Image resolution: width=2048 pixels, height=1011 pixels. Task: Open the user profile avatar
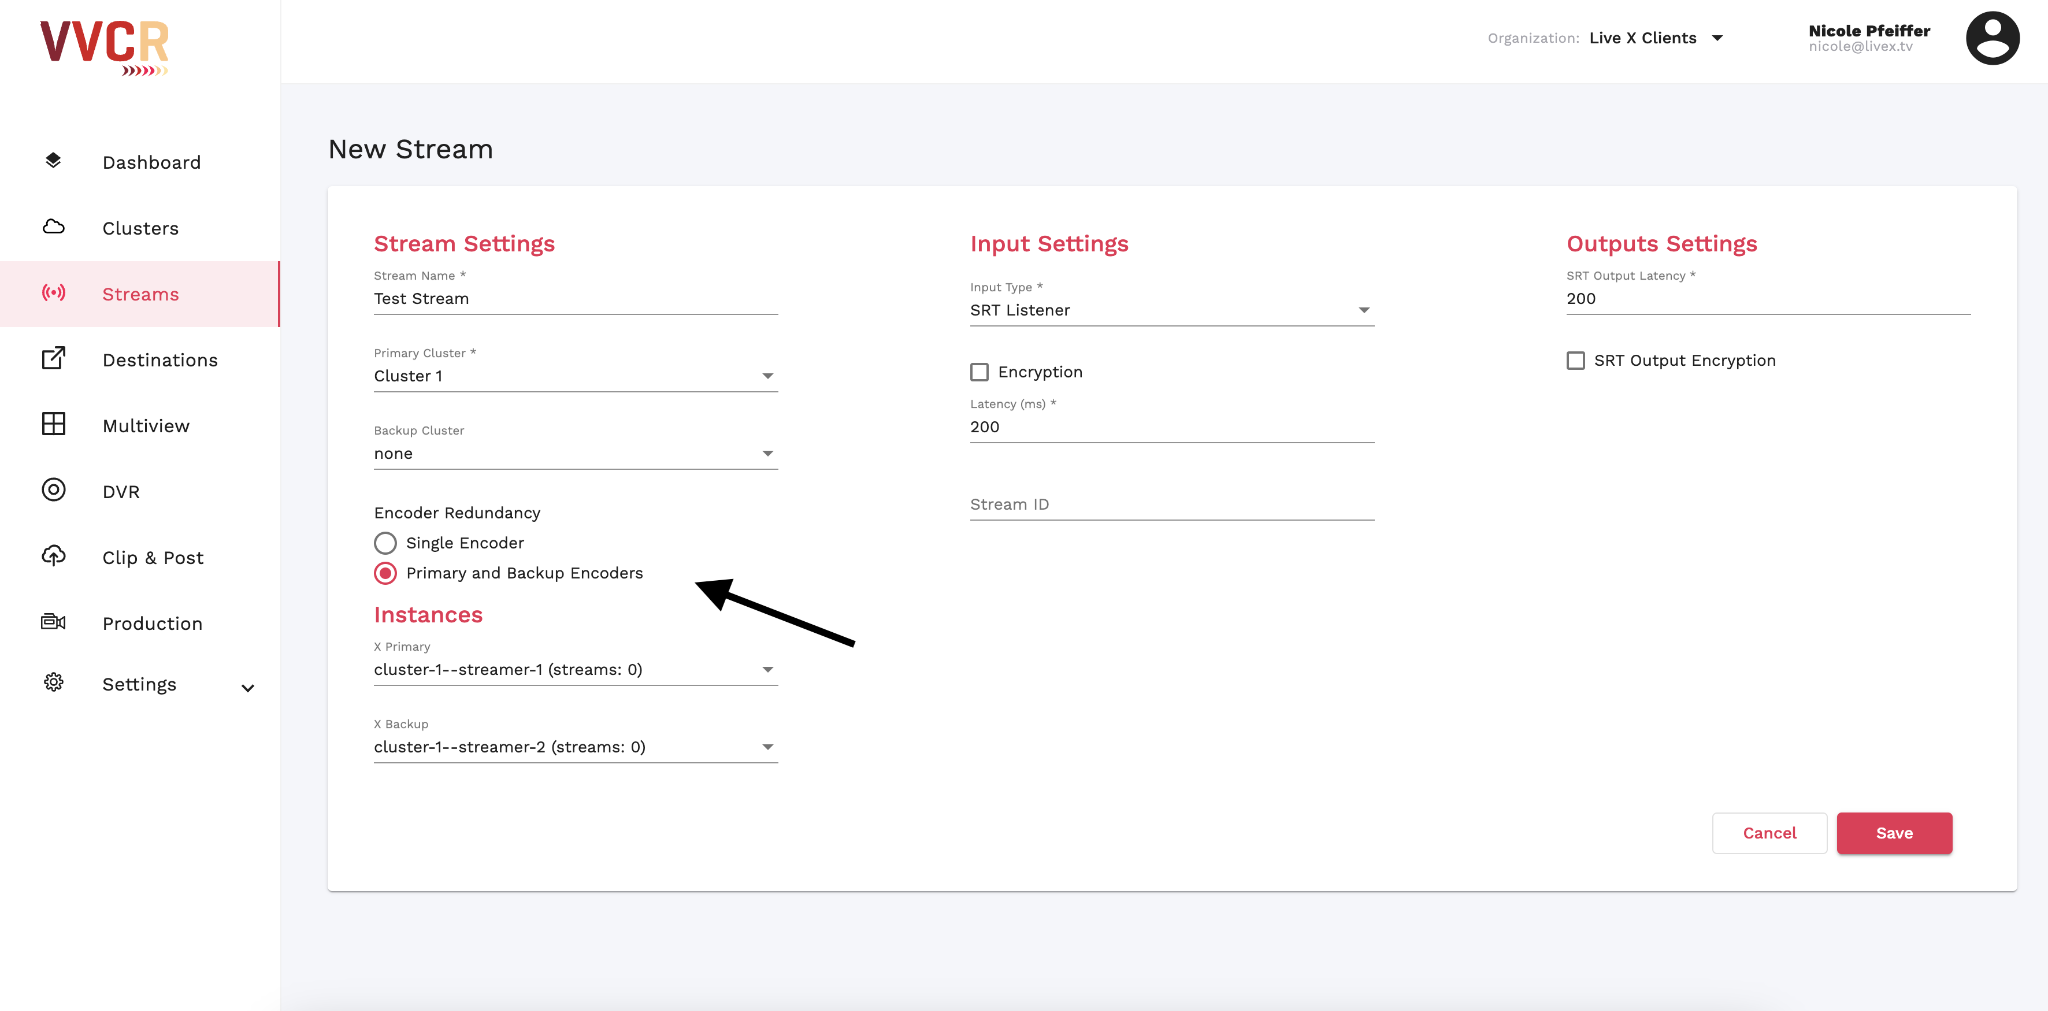pos(1992,38)
